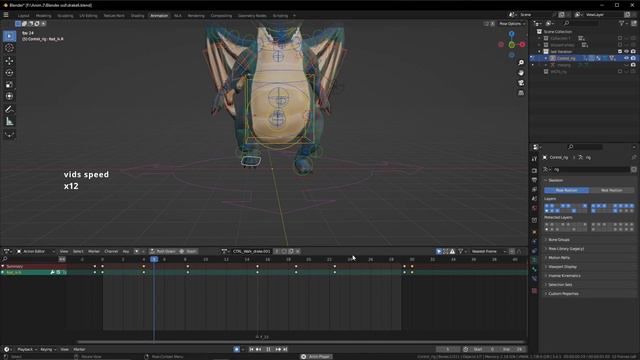640x360 pixels.
Task: Open the Object Data armature properties tab
Action: click(x=534, y=260)
